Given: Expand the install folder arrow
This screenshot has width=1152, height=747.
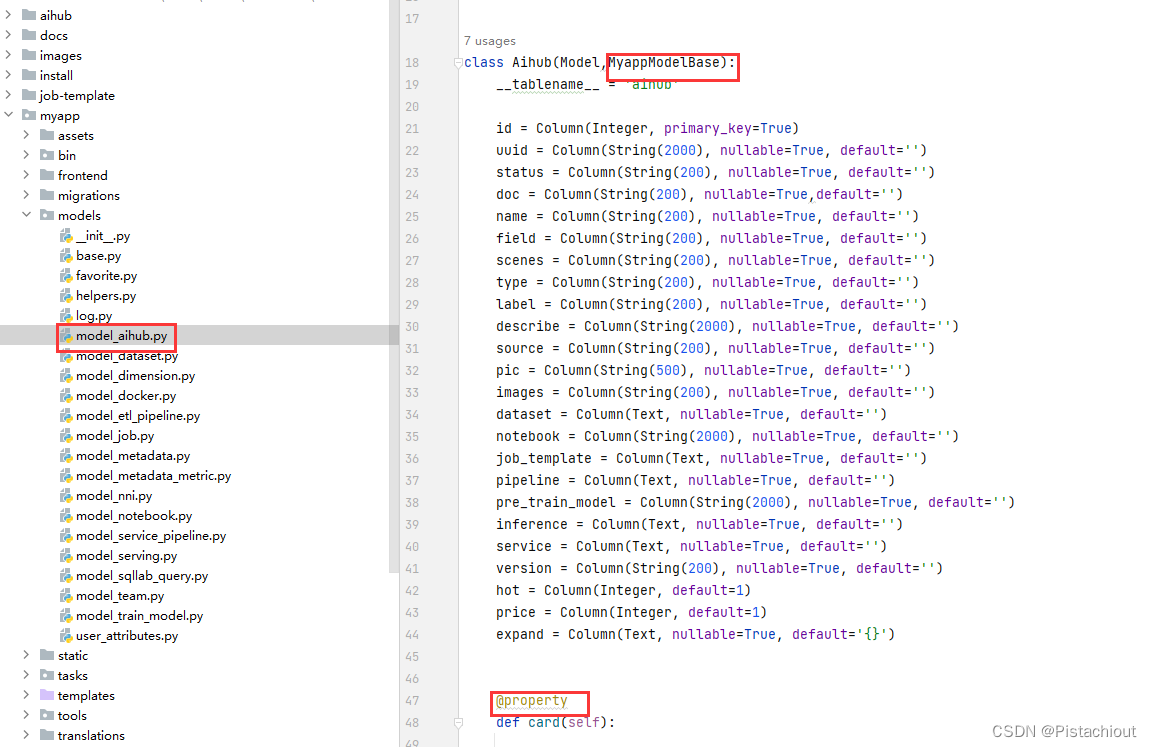Looking at the screenshot, I should pyautogui.click(x=8, y=75).
